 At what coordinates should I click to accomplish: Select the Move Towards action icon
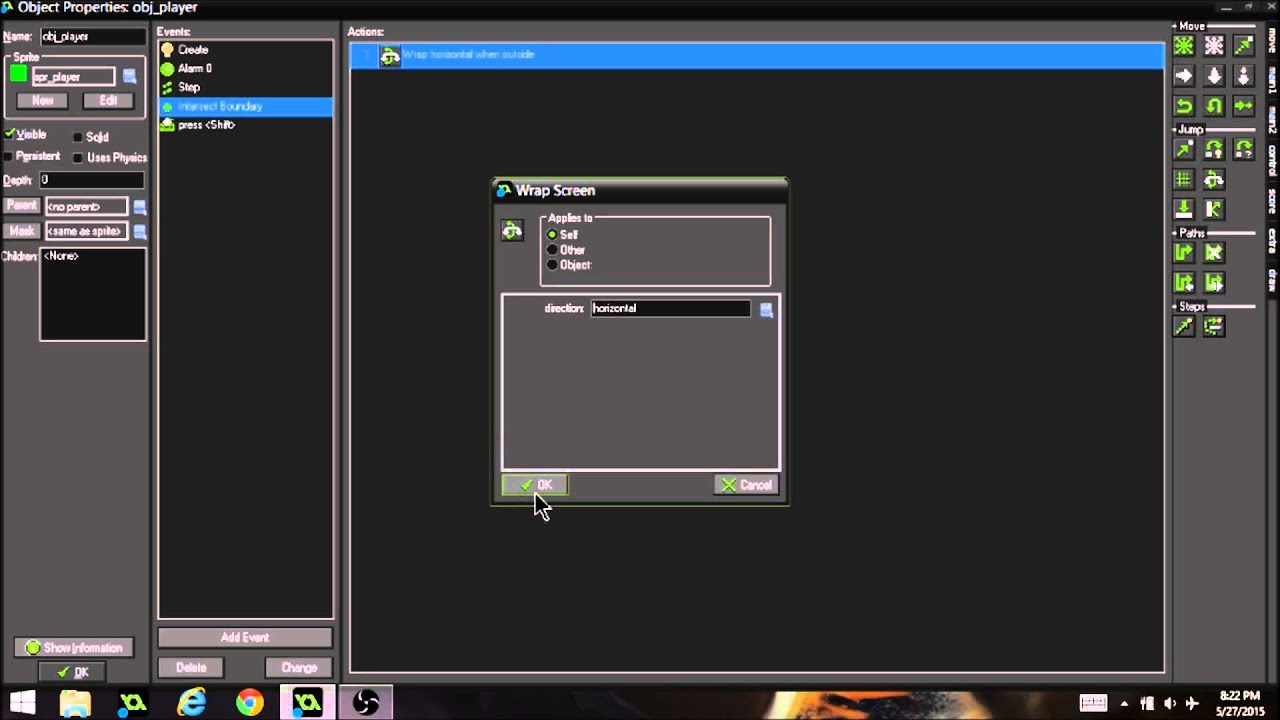coord(1244,46)
